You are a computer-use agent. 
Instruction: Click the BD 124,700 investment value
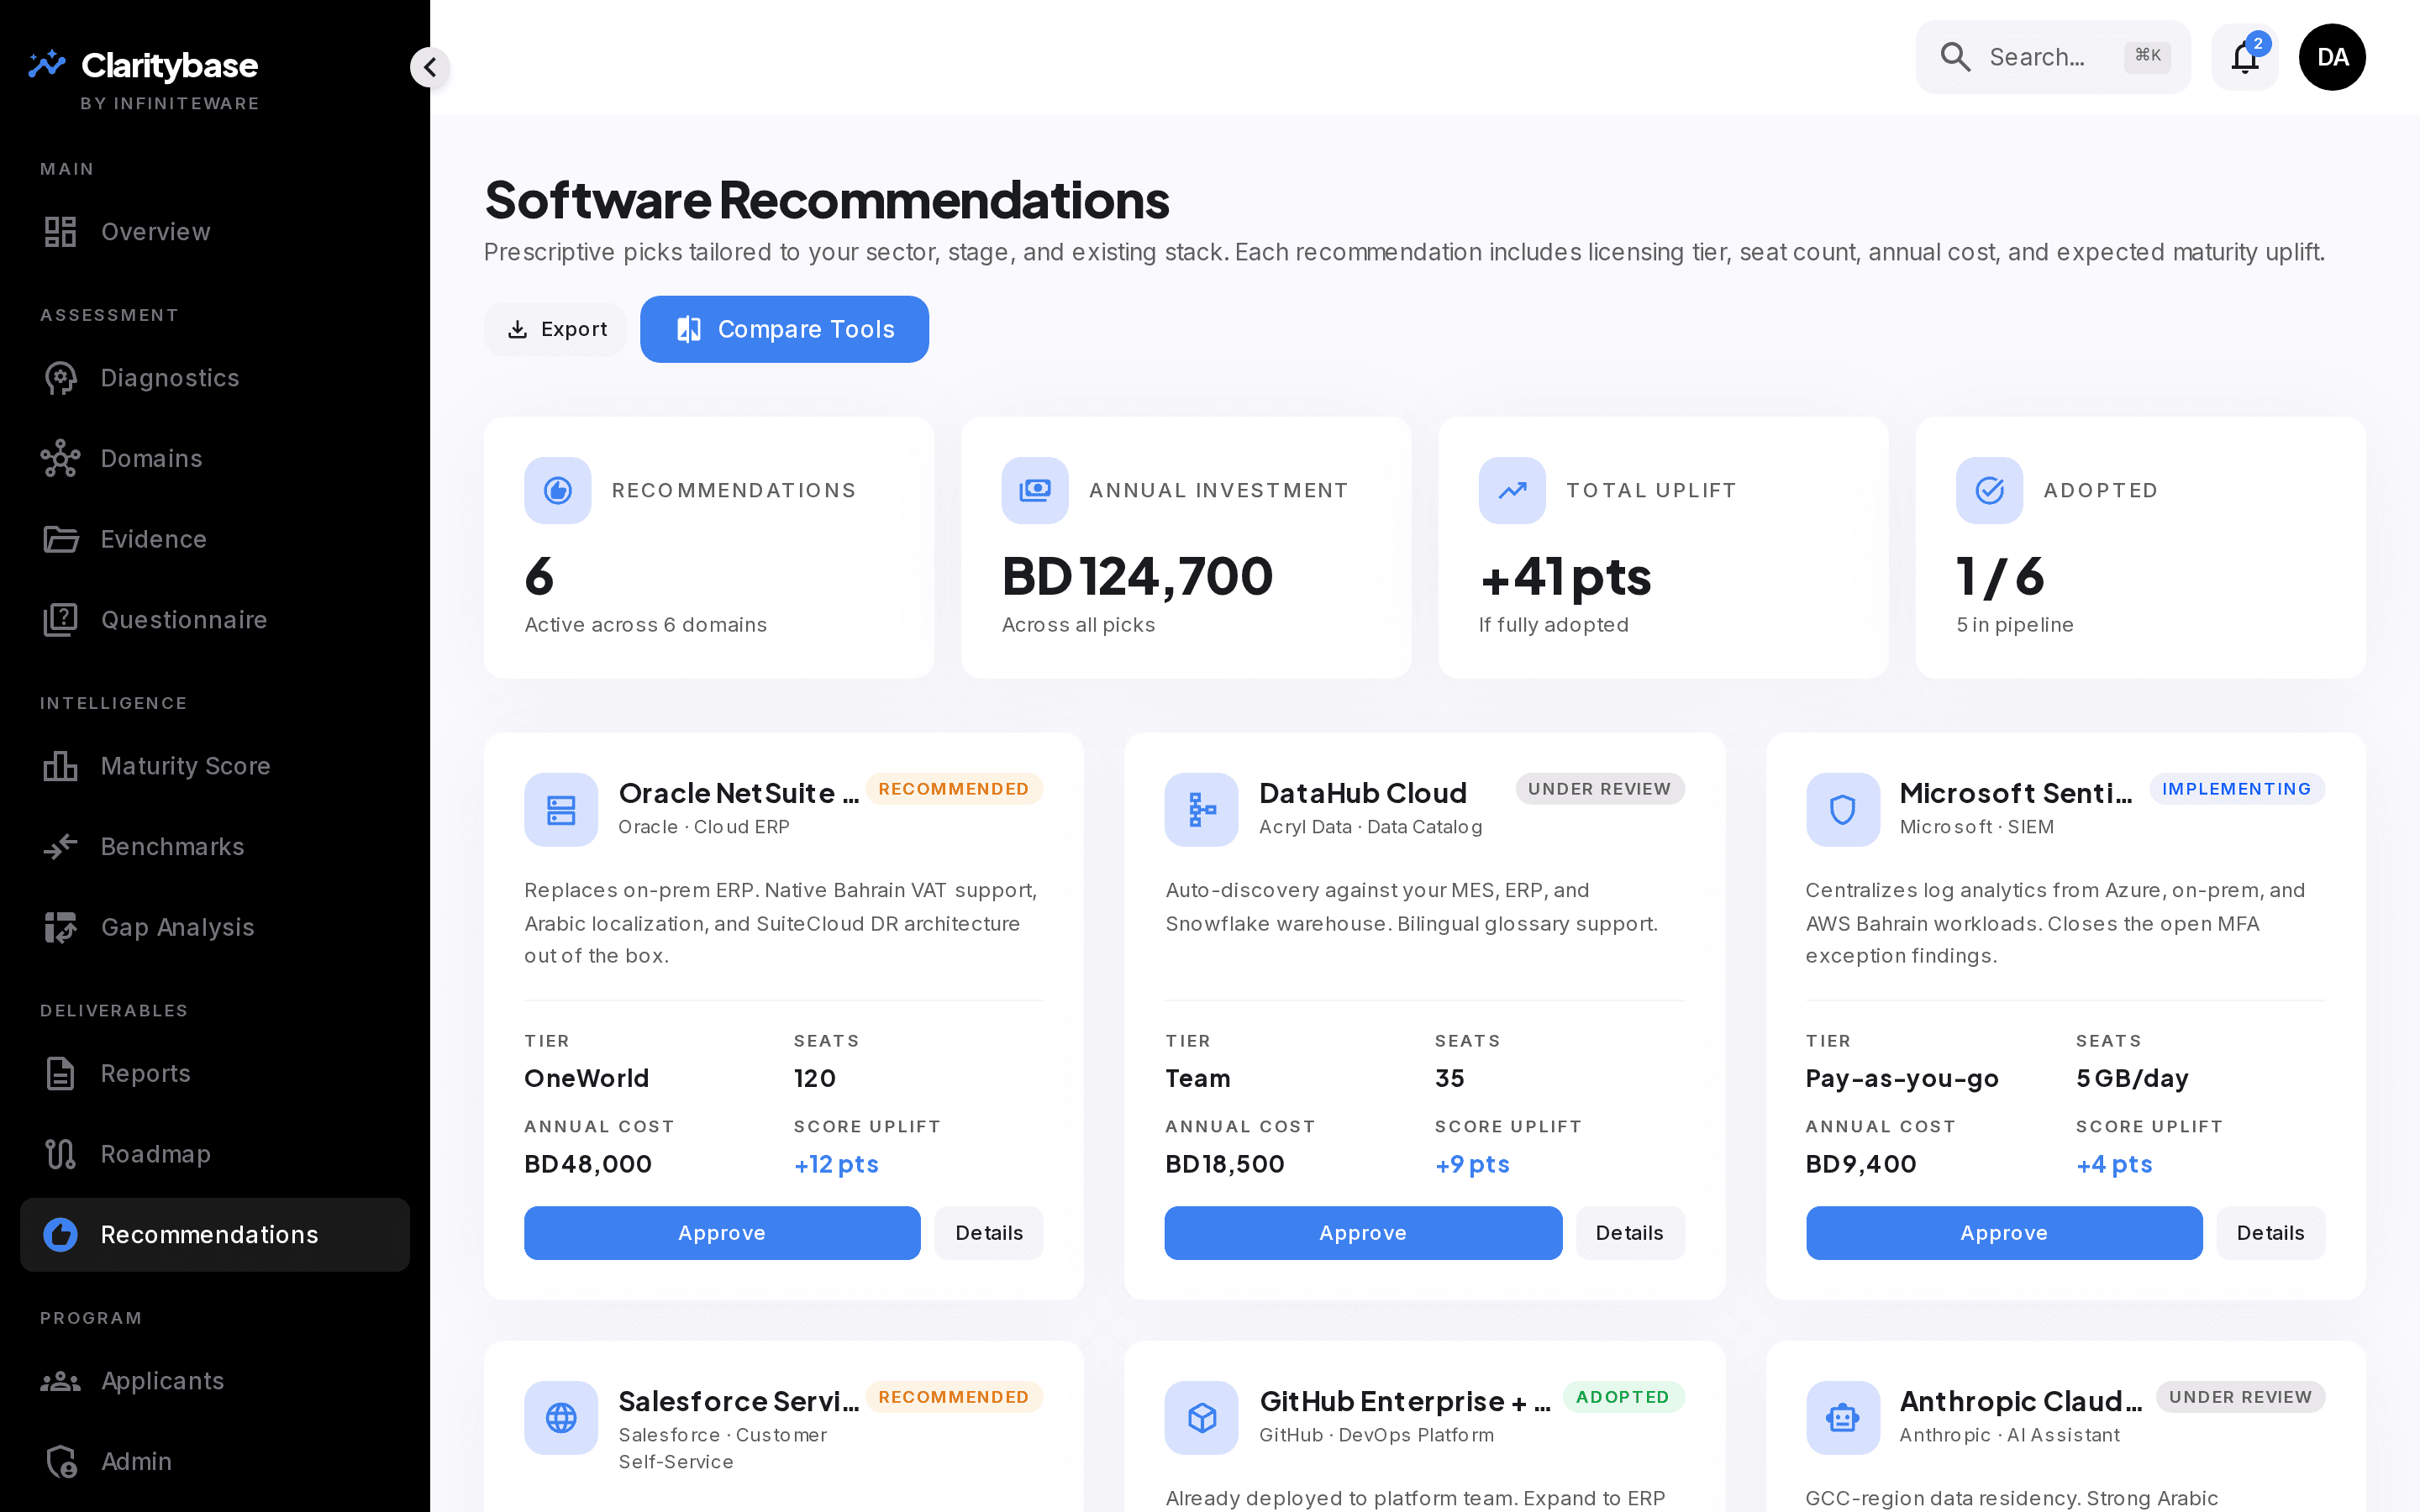[x=1137, y=577]
